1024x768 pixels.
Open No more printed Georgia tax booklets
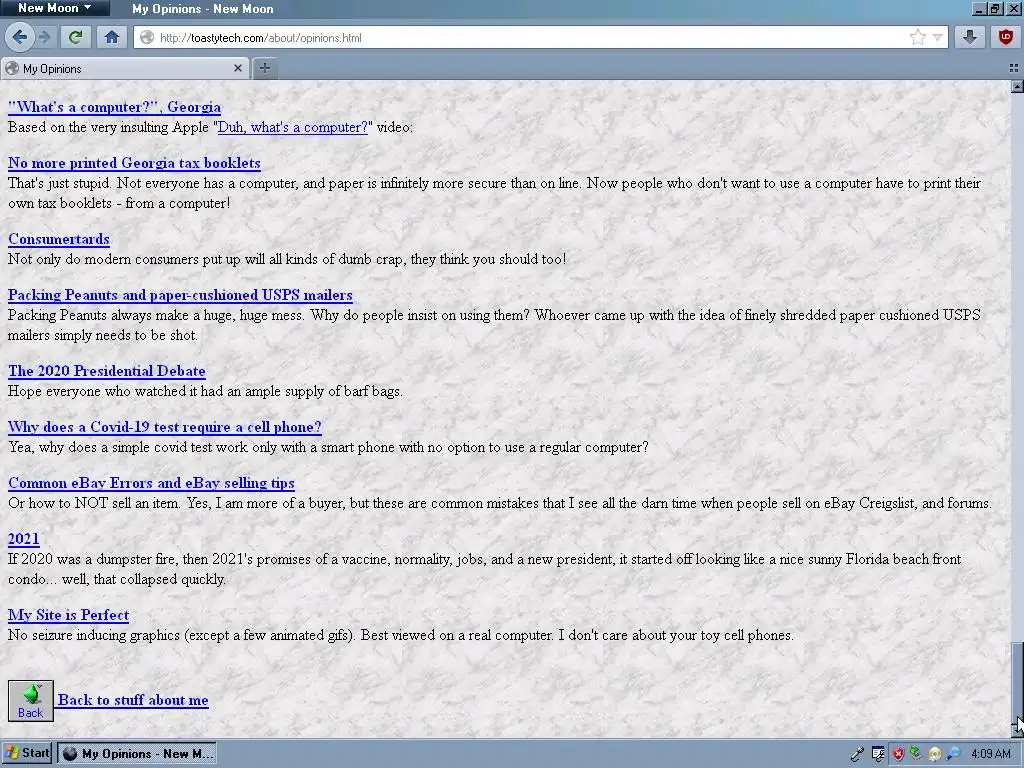tap(134, 163)
